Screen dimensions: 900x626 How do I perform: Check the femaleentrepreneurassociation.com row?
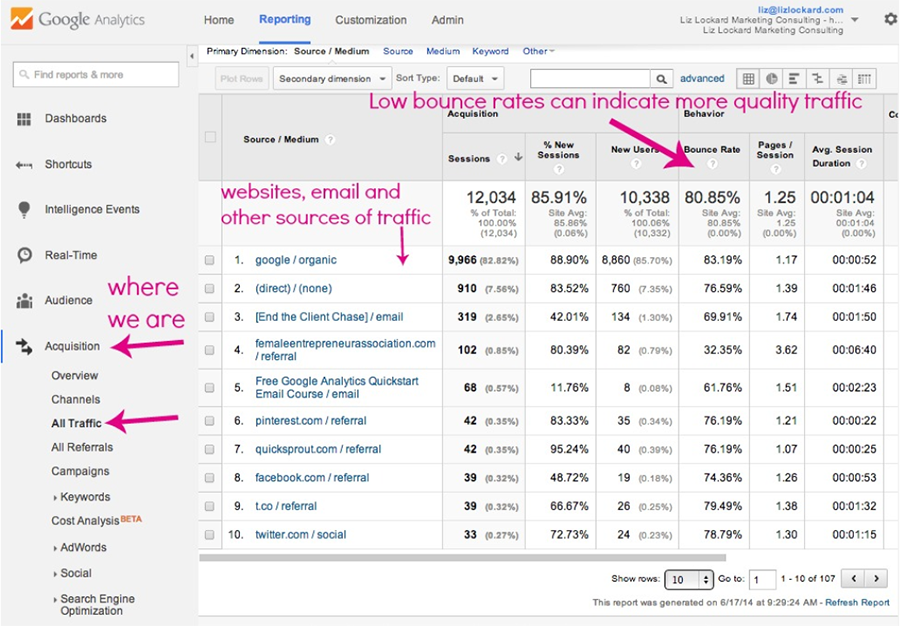(210, 350)
